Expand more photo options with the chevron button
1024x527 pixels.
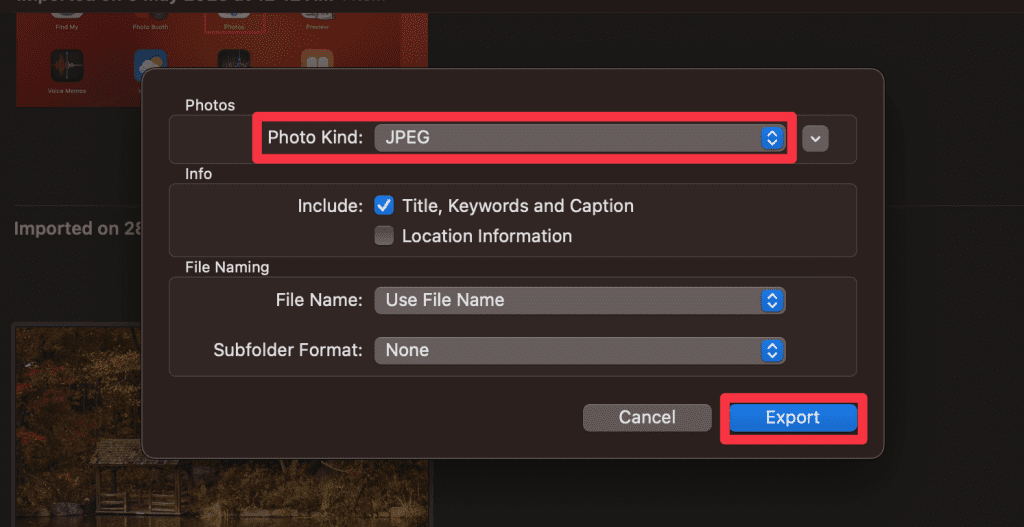[816, 139]
